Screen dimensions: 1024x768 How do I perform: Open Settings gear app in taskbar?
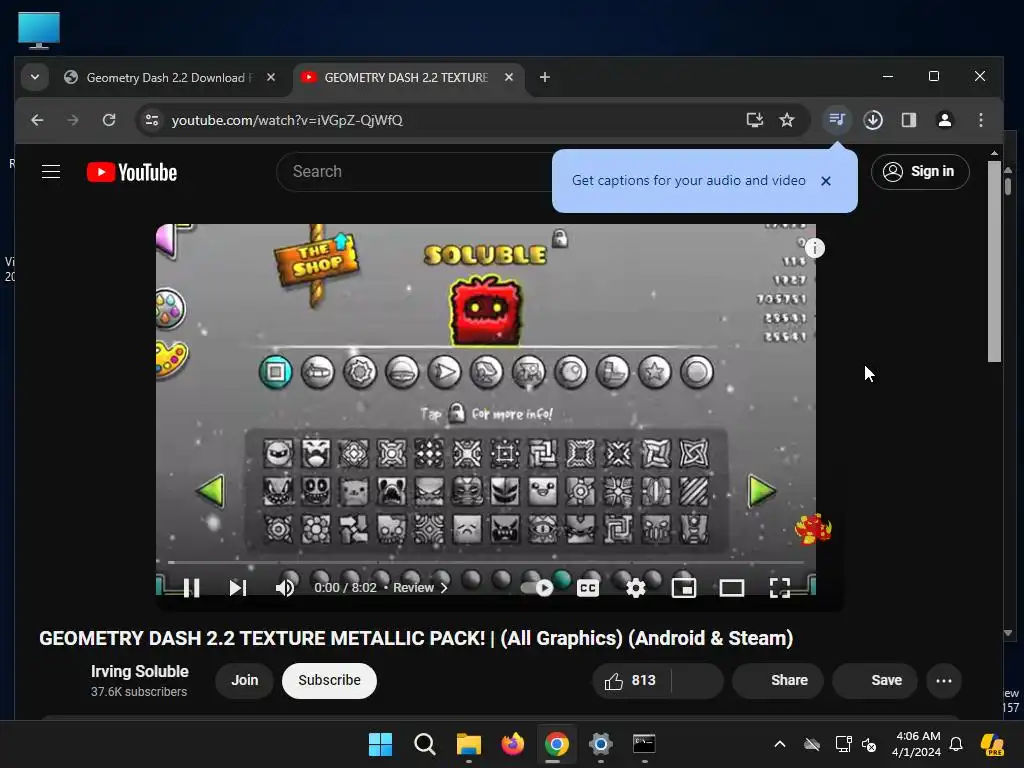600,744
